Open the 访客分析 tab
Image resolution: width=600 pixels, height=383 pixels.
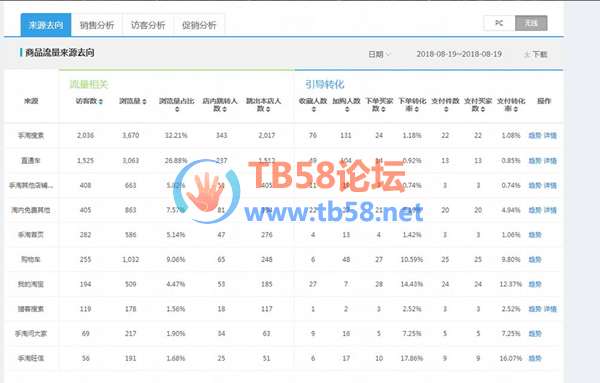(148, 25)
